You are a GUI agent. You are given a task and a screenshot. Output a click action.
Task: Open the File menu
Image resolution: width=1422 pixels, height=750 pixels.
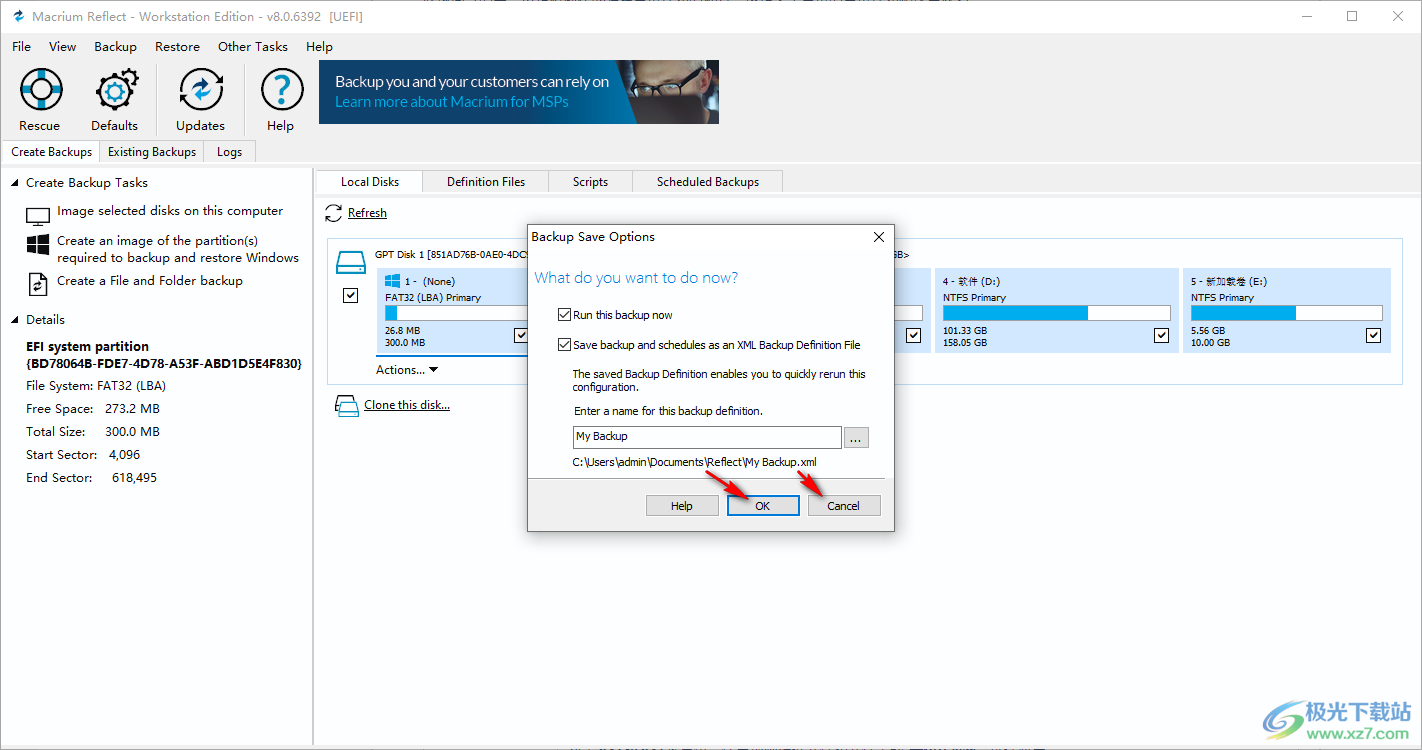click(22, 47)
